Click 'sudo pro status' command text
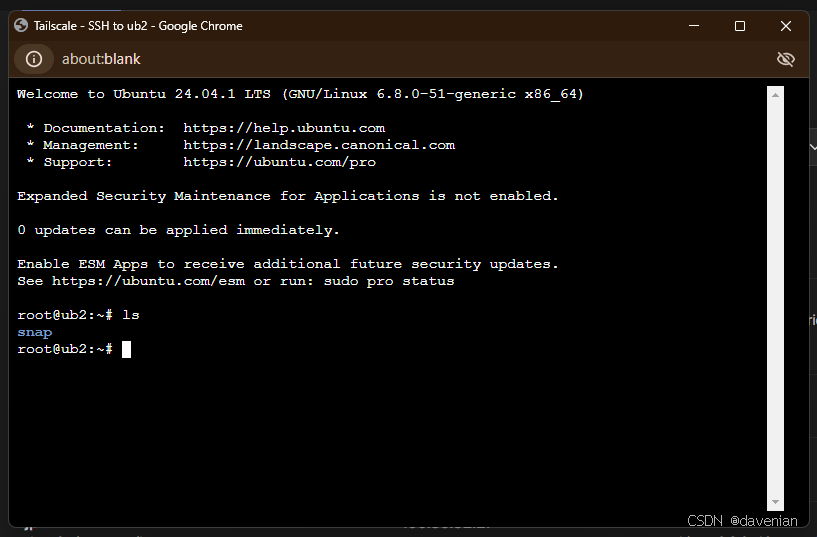This screenshot has height=537, width=817. [x=389, y=281]
